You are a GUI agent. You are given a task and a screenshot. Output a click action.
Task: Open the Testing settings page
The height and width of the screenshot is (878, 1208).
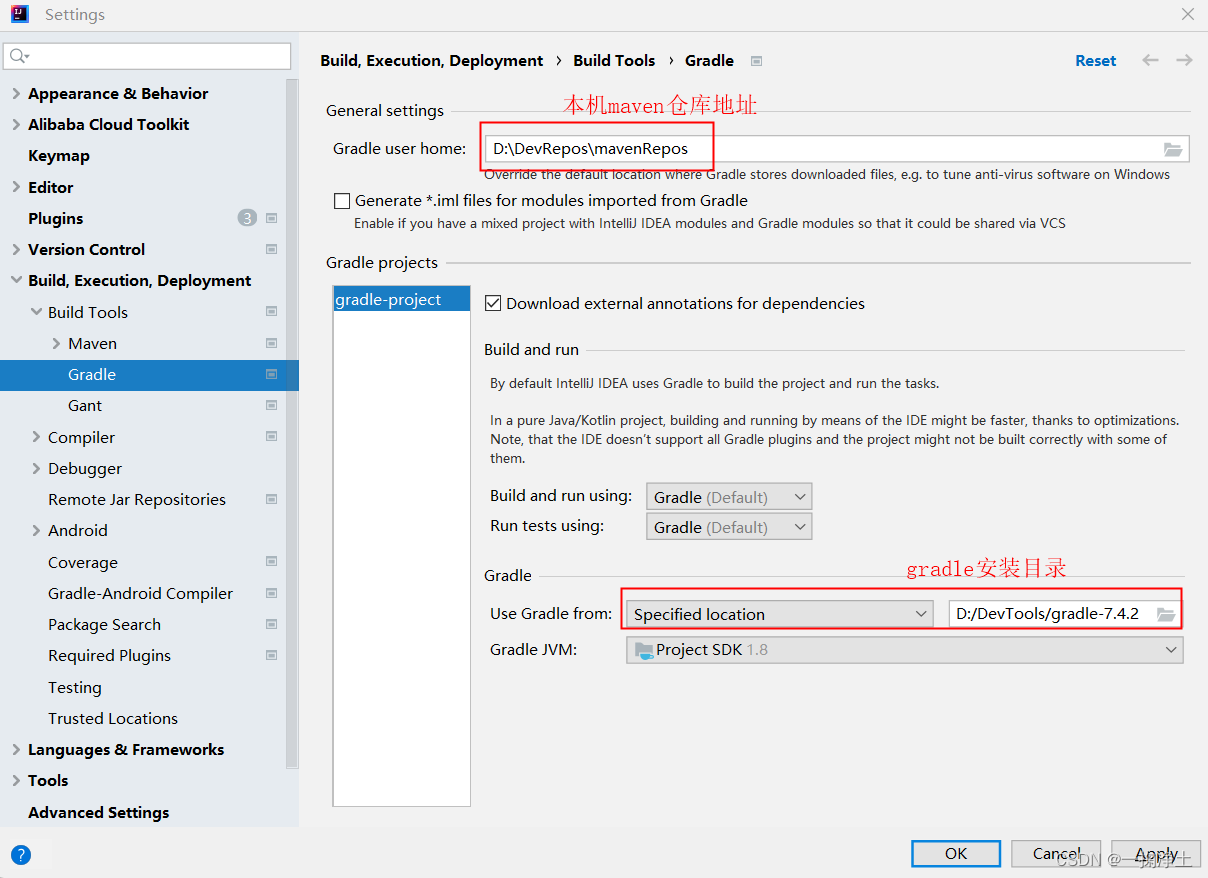tap(75, 687)
